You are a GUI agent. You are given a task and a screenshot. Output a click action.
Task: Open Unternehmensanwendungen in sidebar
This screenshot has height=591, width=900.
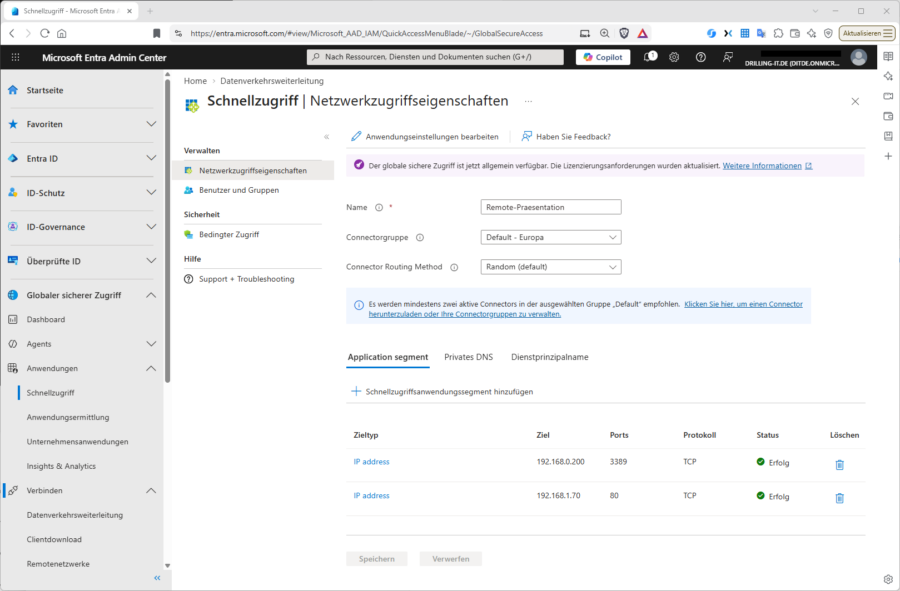77,442
